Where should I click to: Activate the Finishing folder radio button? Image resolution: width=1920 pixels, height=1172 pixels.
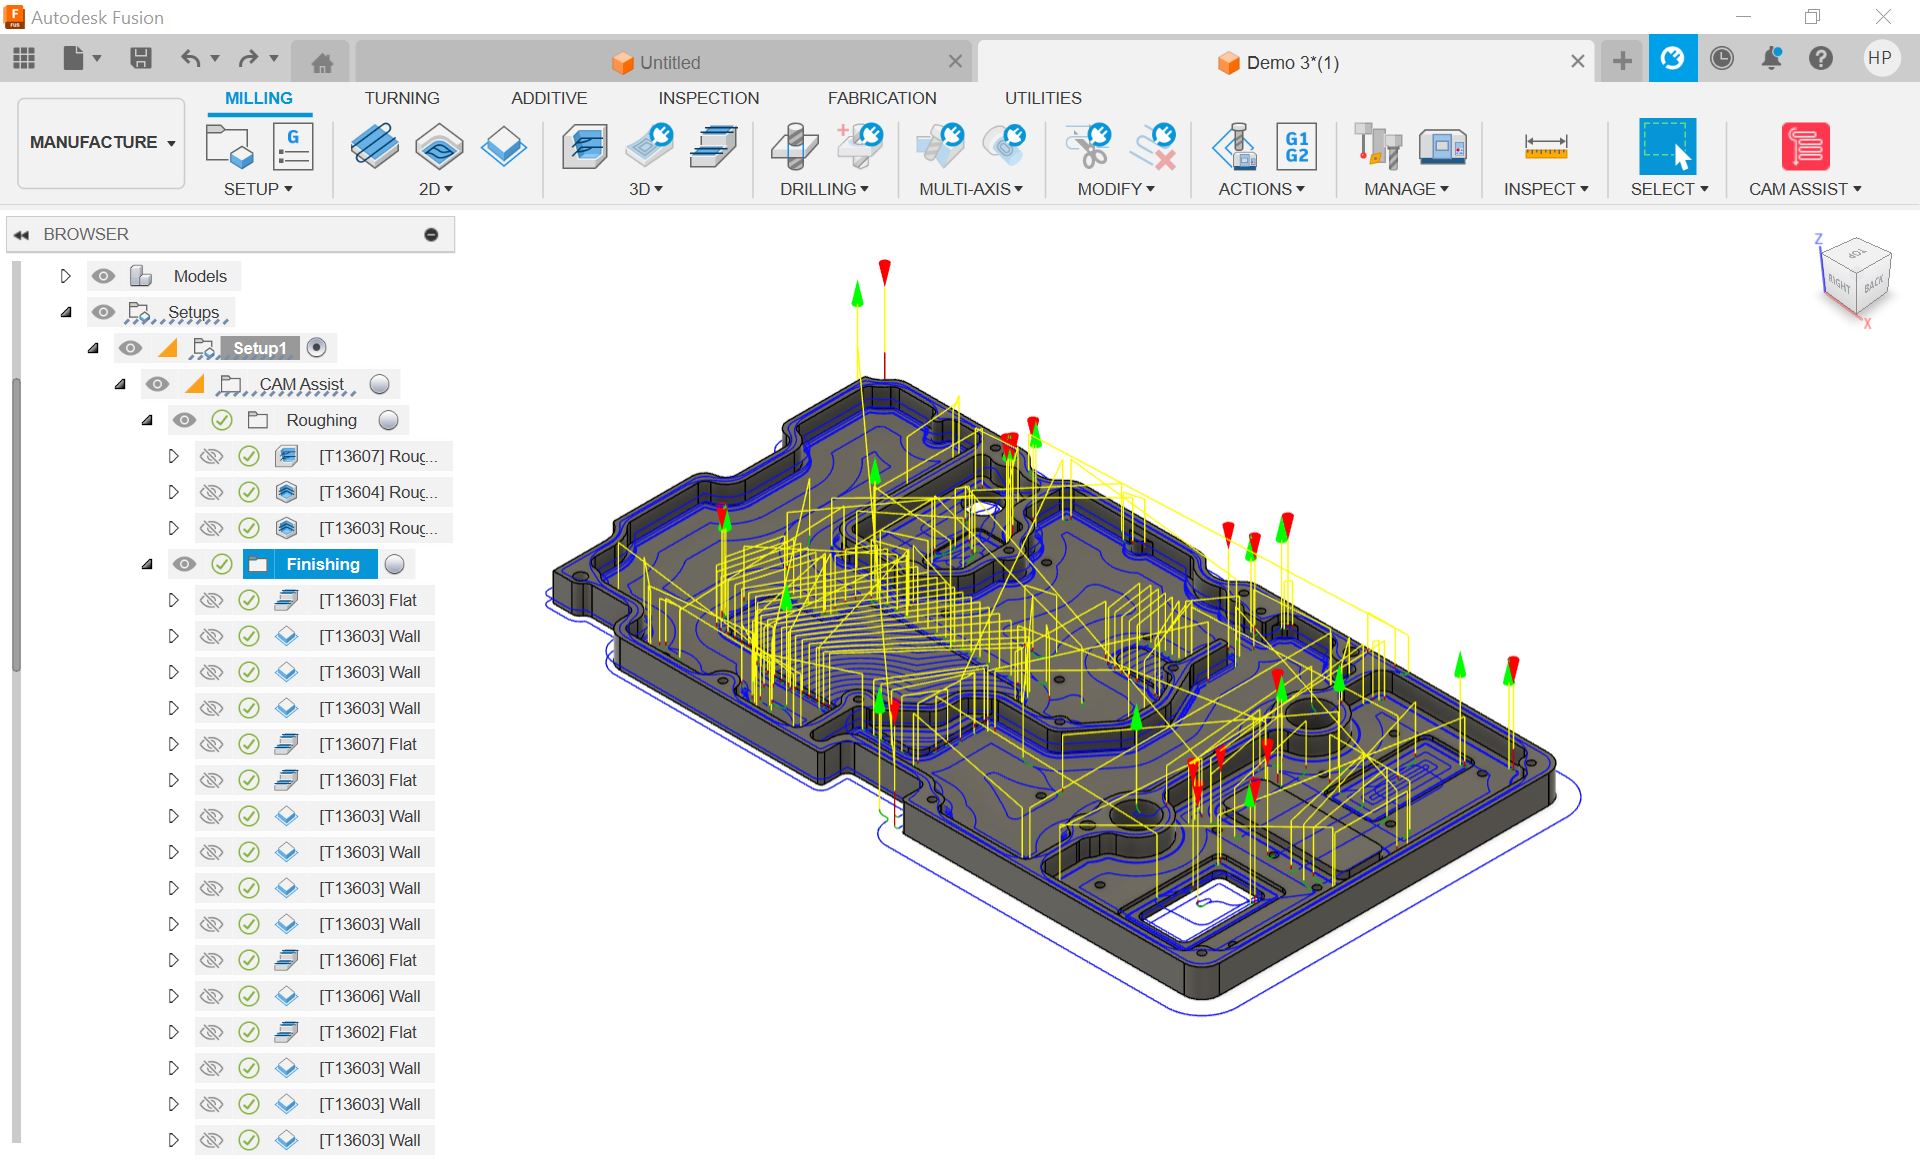395,564
